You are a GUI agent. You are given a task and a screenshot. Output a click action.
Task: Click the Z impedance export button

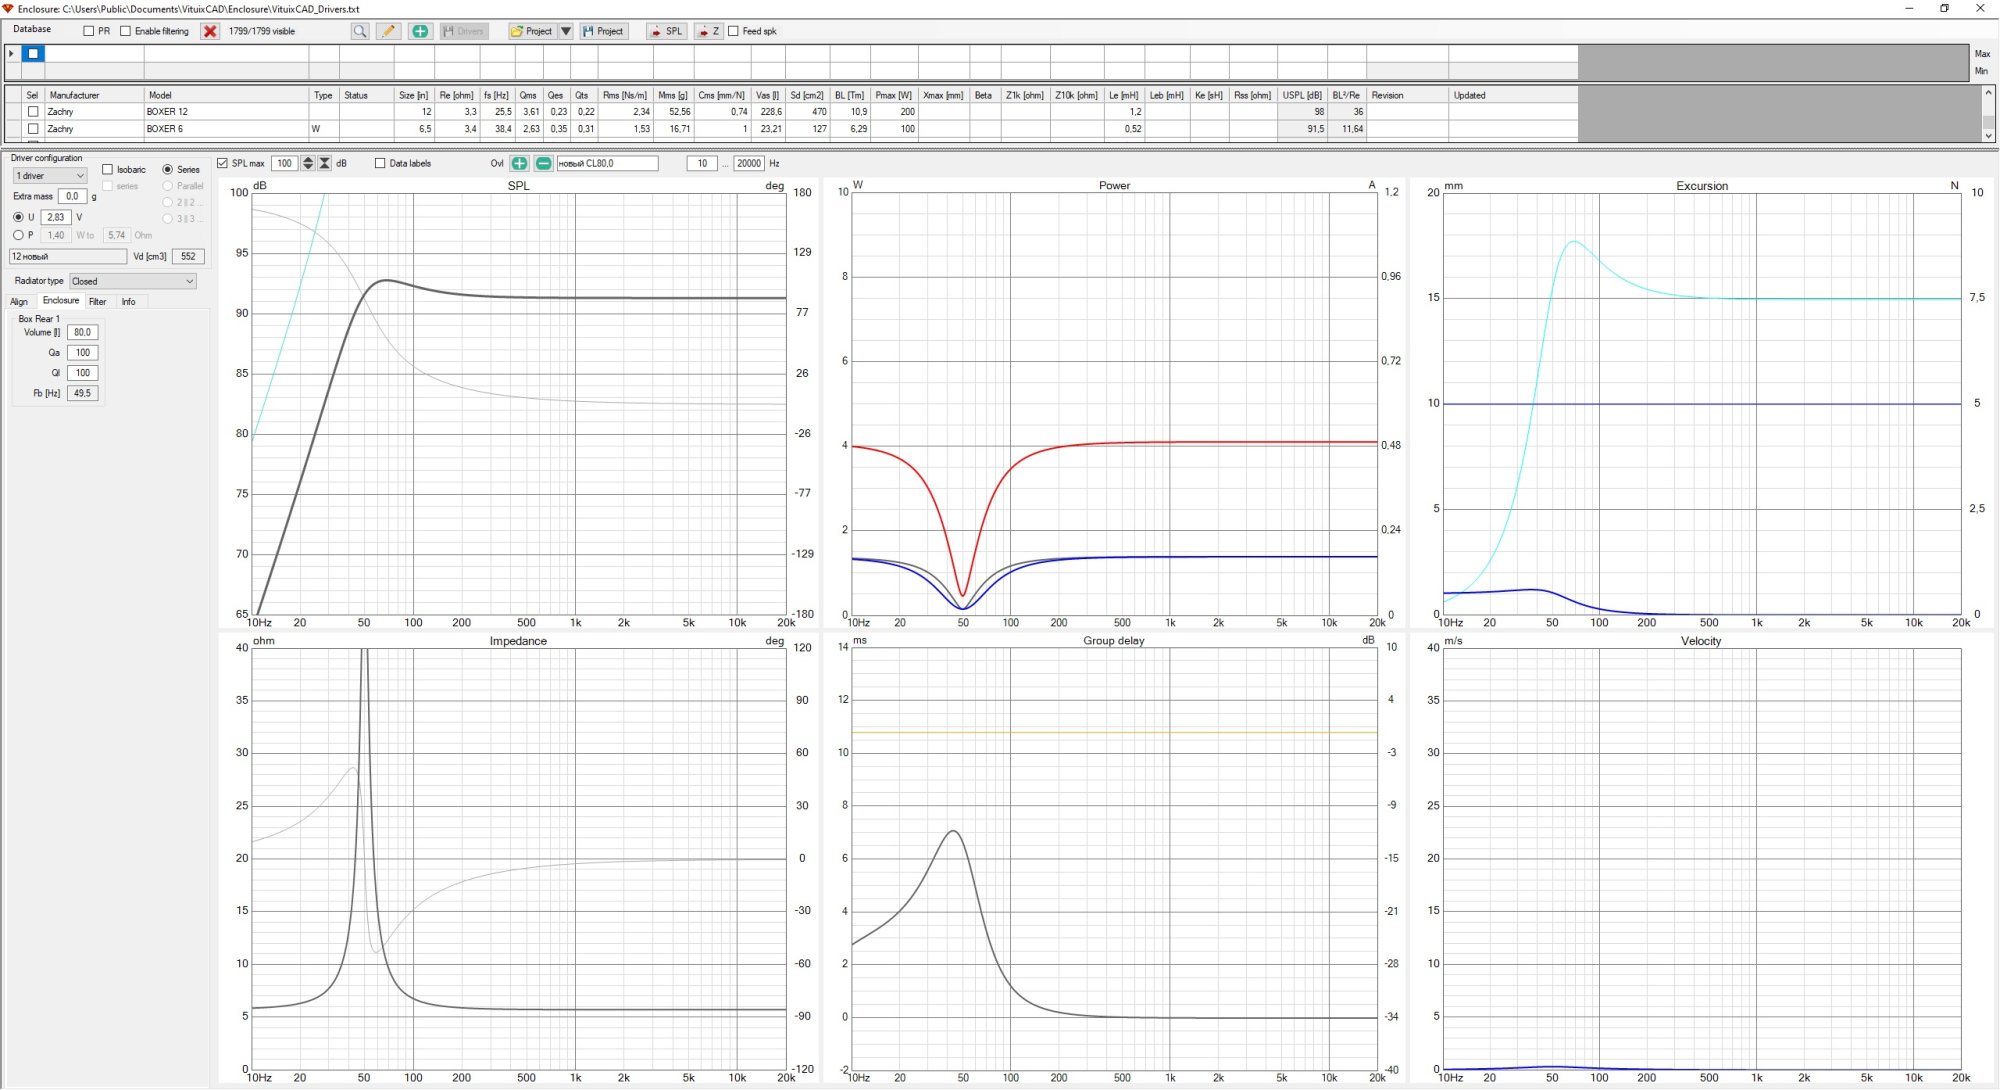click(708, 31)
